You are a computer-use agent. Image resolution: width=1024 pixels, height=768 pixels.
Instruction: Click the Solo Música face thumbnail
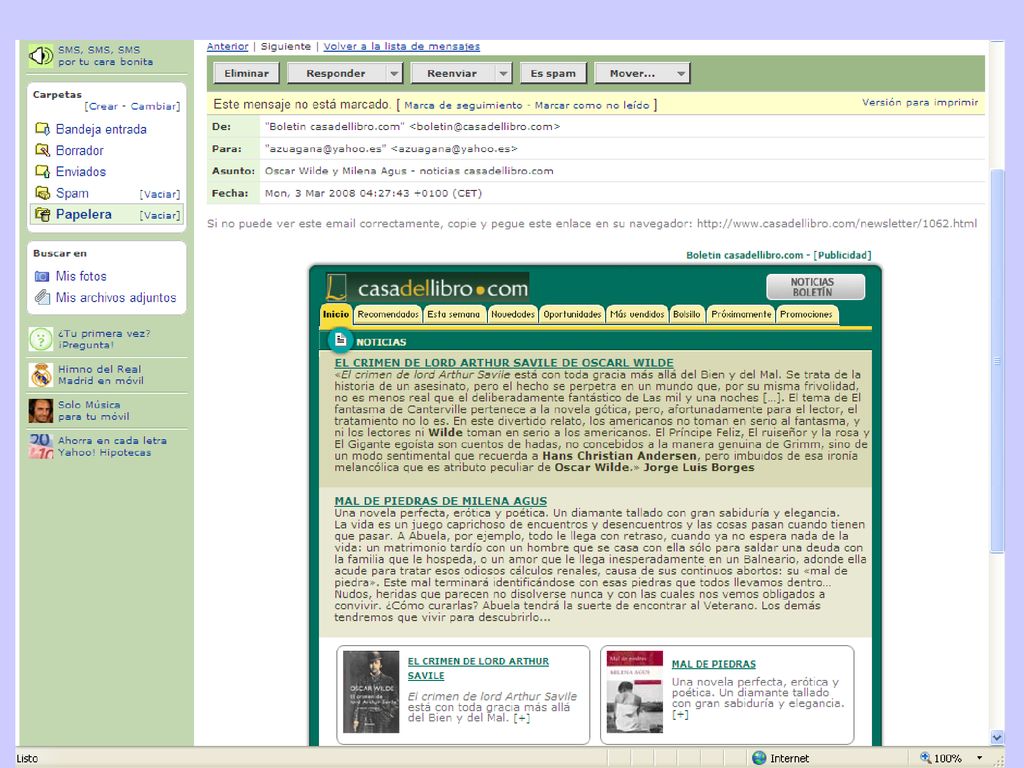pos(40,411)
